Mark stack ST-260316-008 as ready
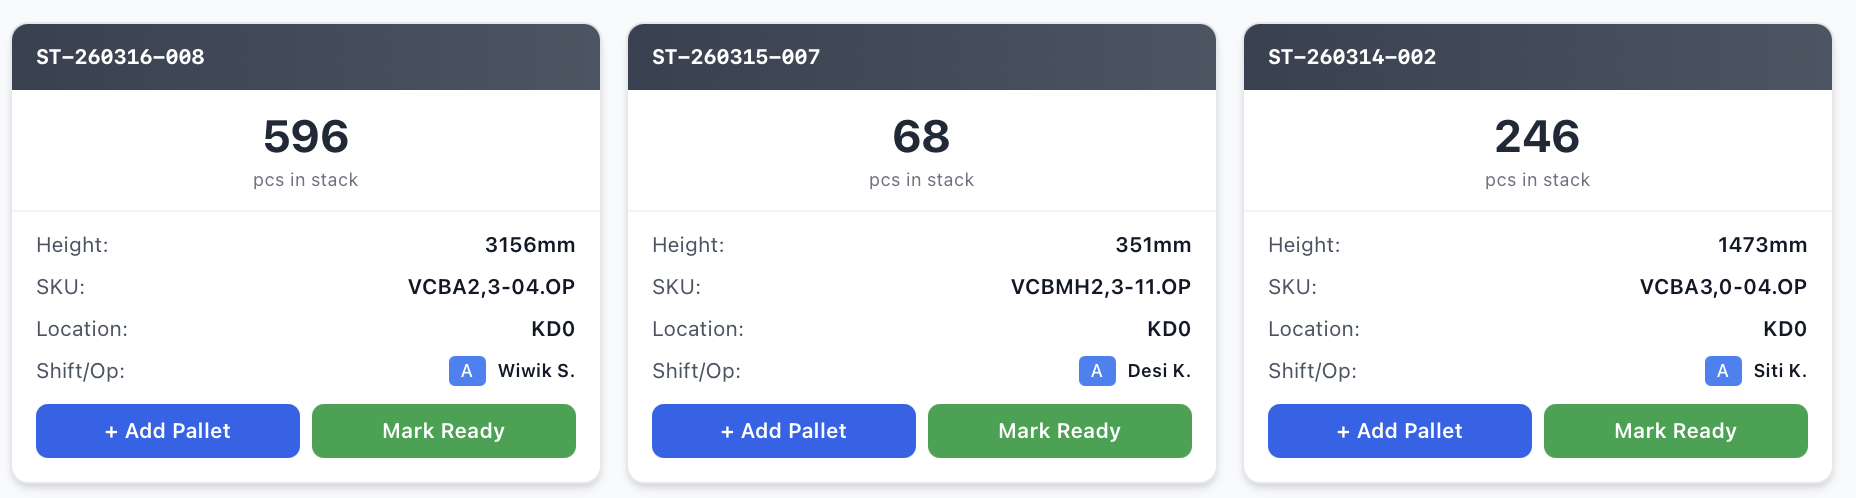Viewport: 1856px width, 498px height. click(x=443, y=431)
